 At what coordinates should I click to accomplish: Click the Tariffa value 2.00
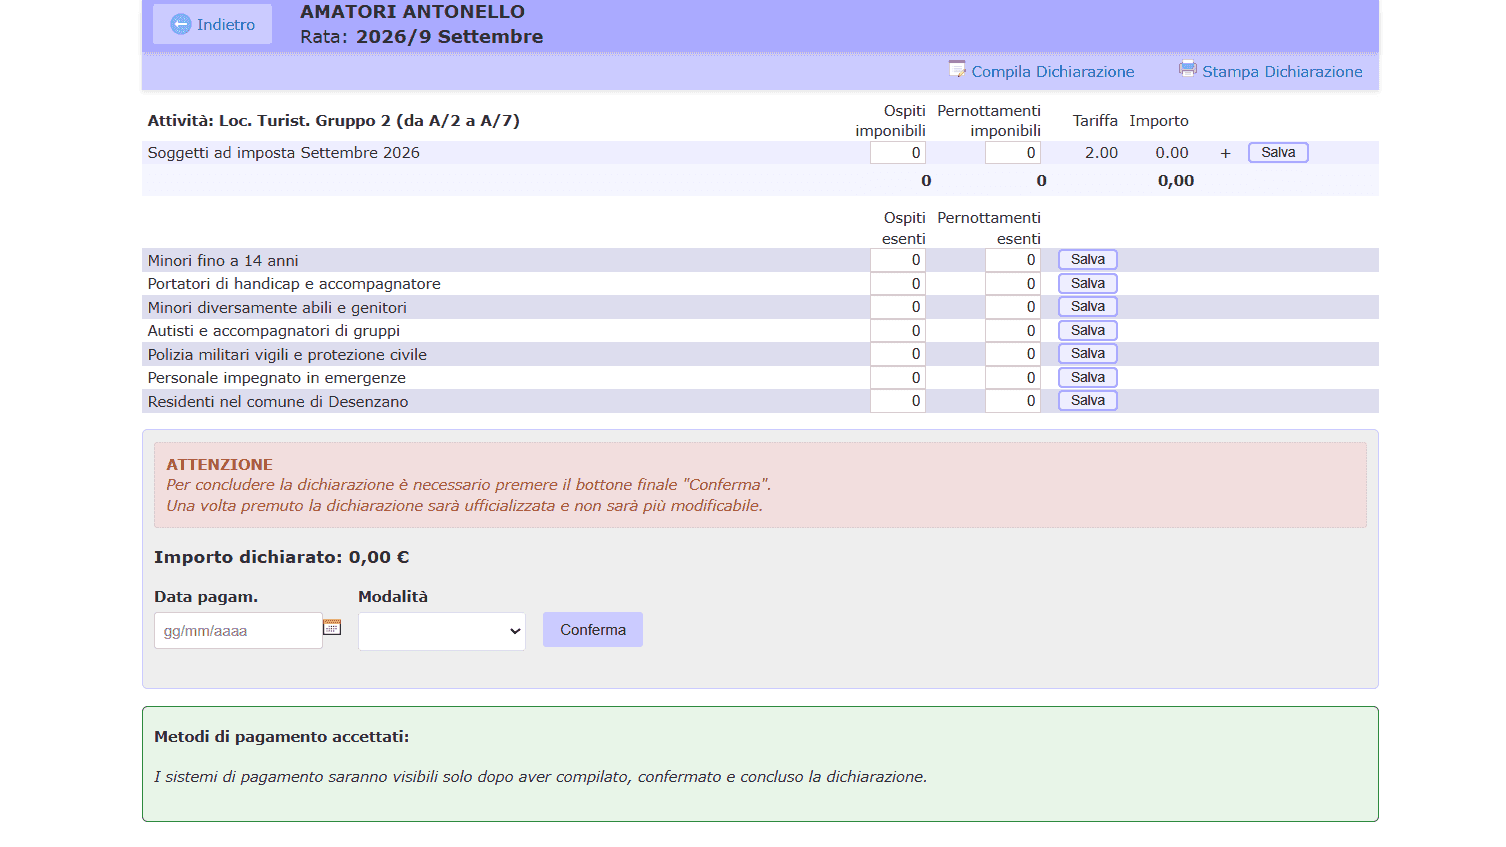coord(1101,153)
